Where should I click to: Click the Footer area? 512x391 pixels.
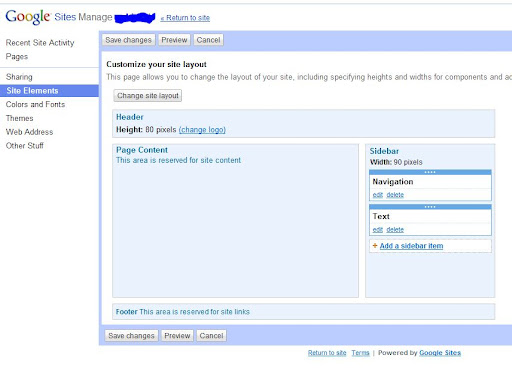[303, 312]
